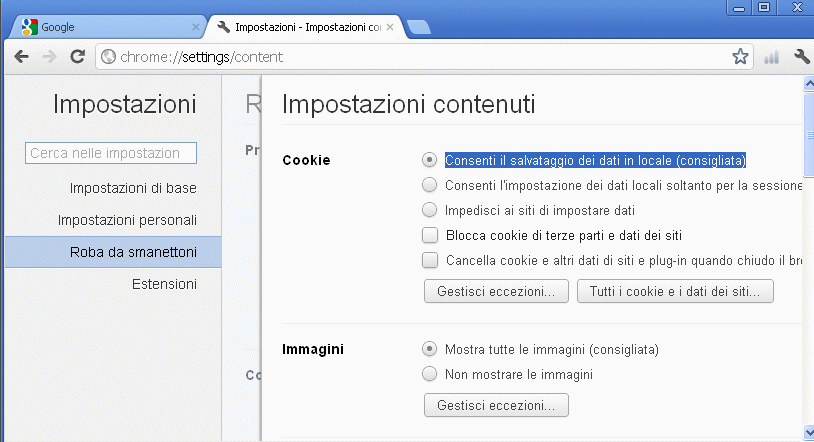Switch to the Google tab

click(100, 27)
